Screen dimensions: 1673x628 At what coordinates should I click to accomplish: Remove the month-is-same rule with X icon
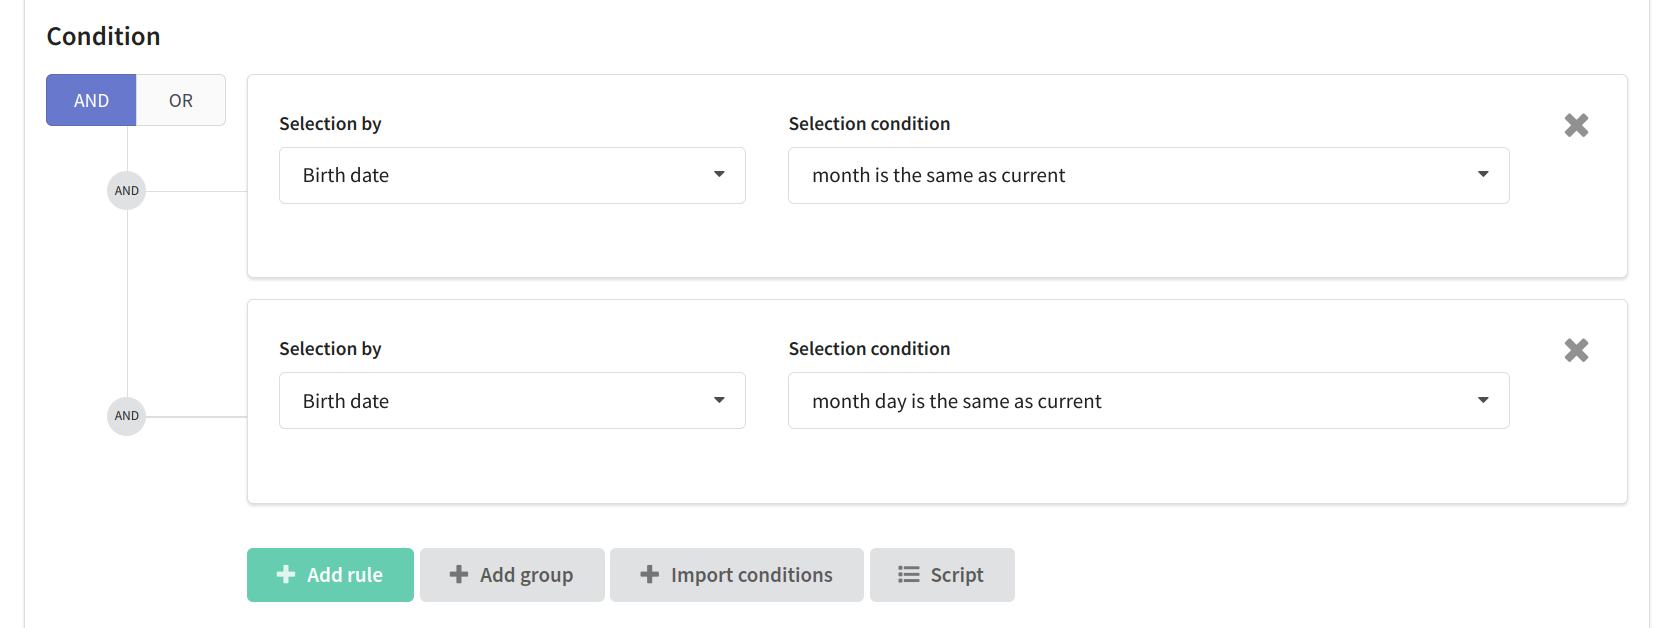coord(1576,125)
